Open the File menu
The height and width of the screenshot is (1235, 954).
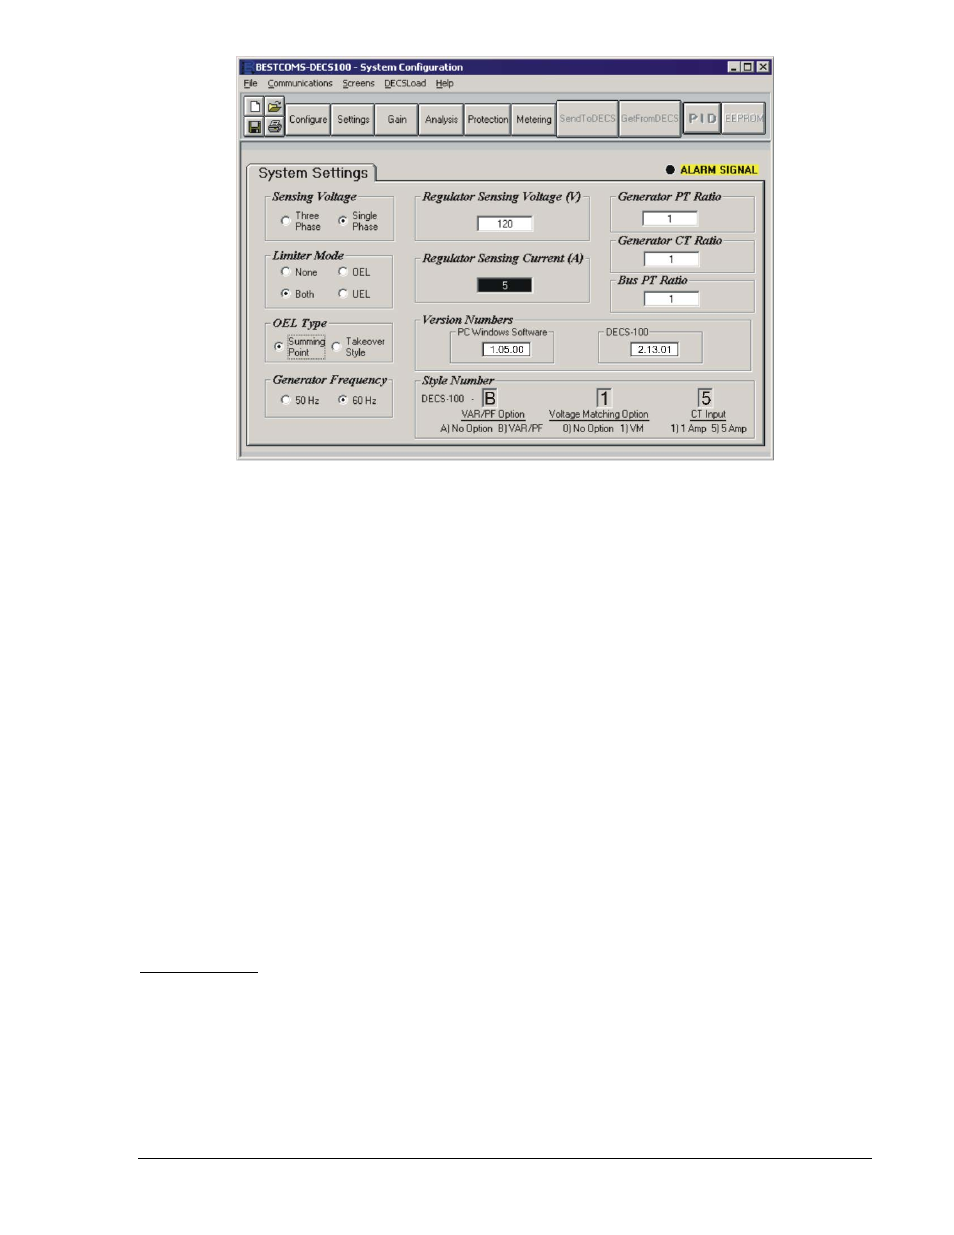tap(251, 84)
